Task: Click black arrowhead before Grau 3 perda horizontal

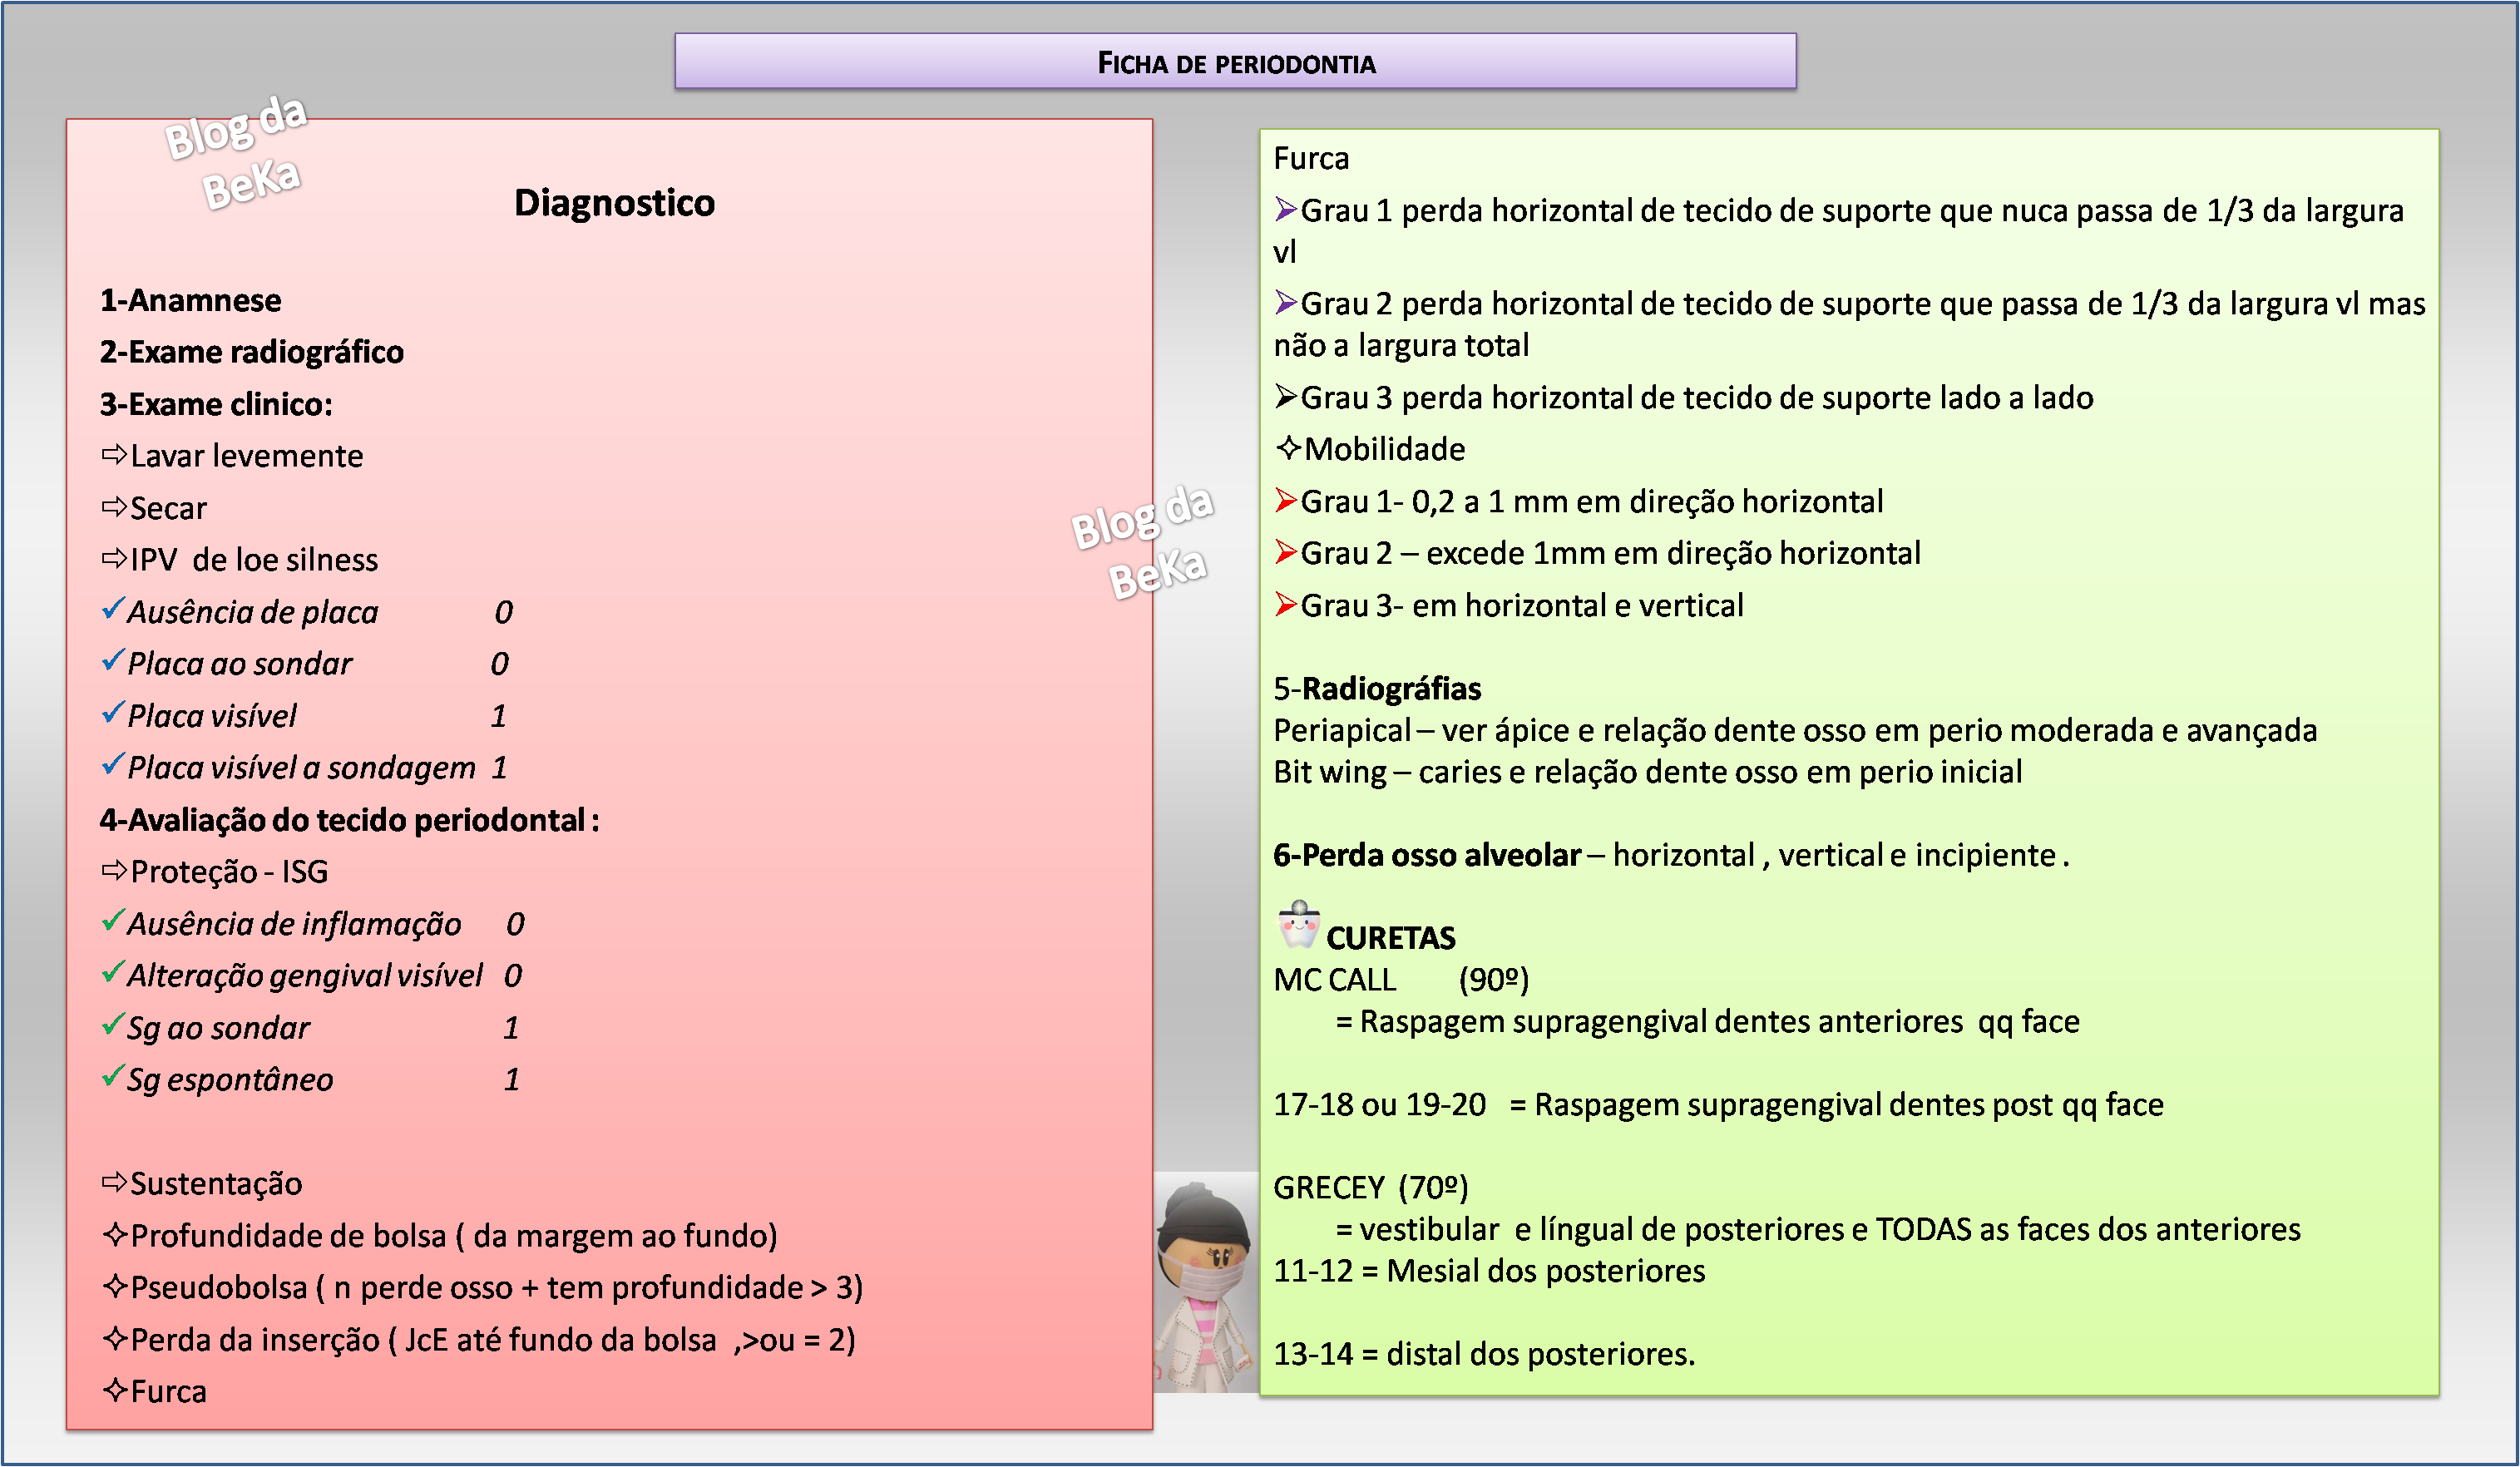Action: (1285, 396)
